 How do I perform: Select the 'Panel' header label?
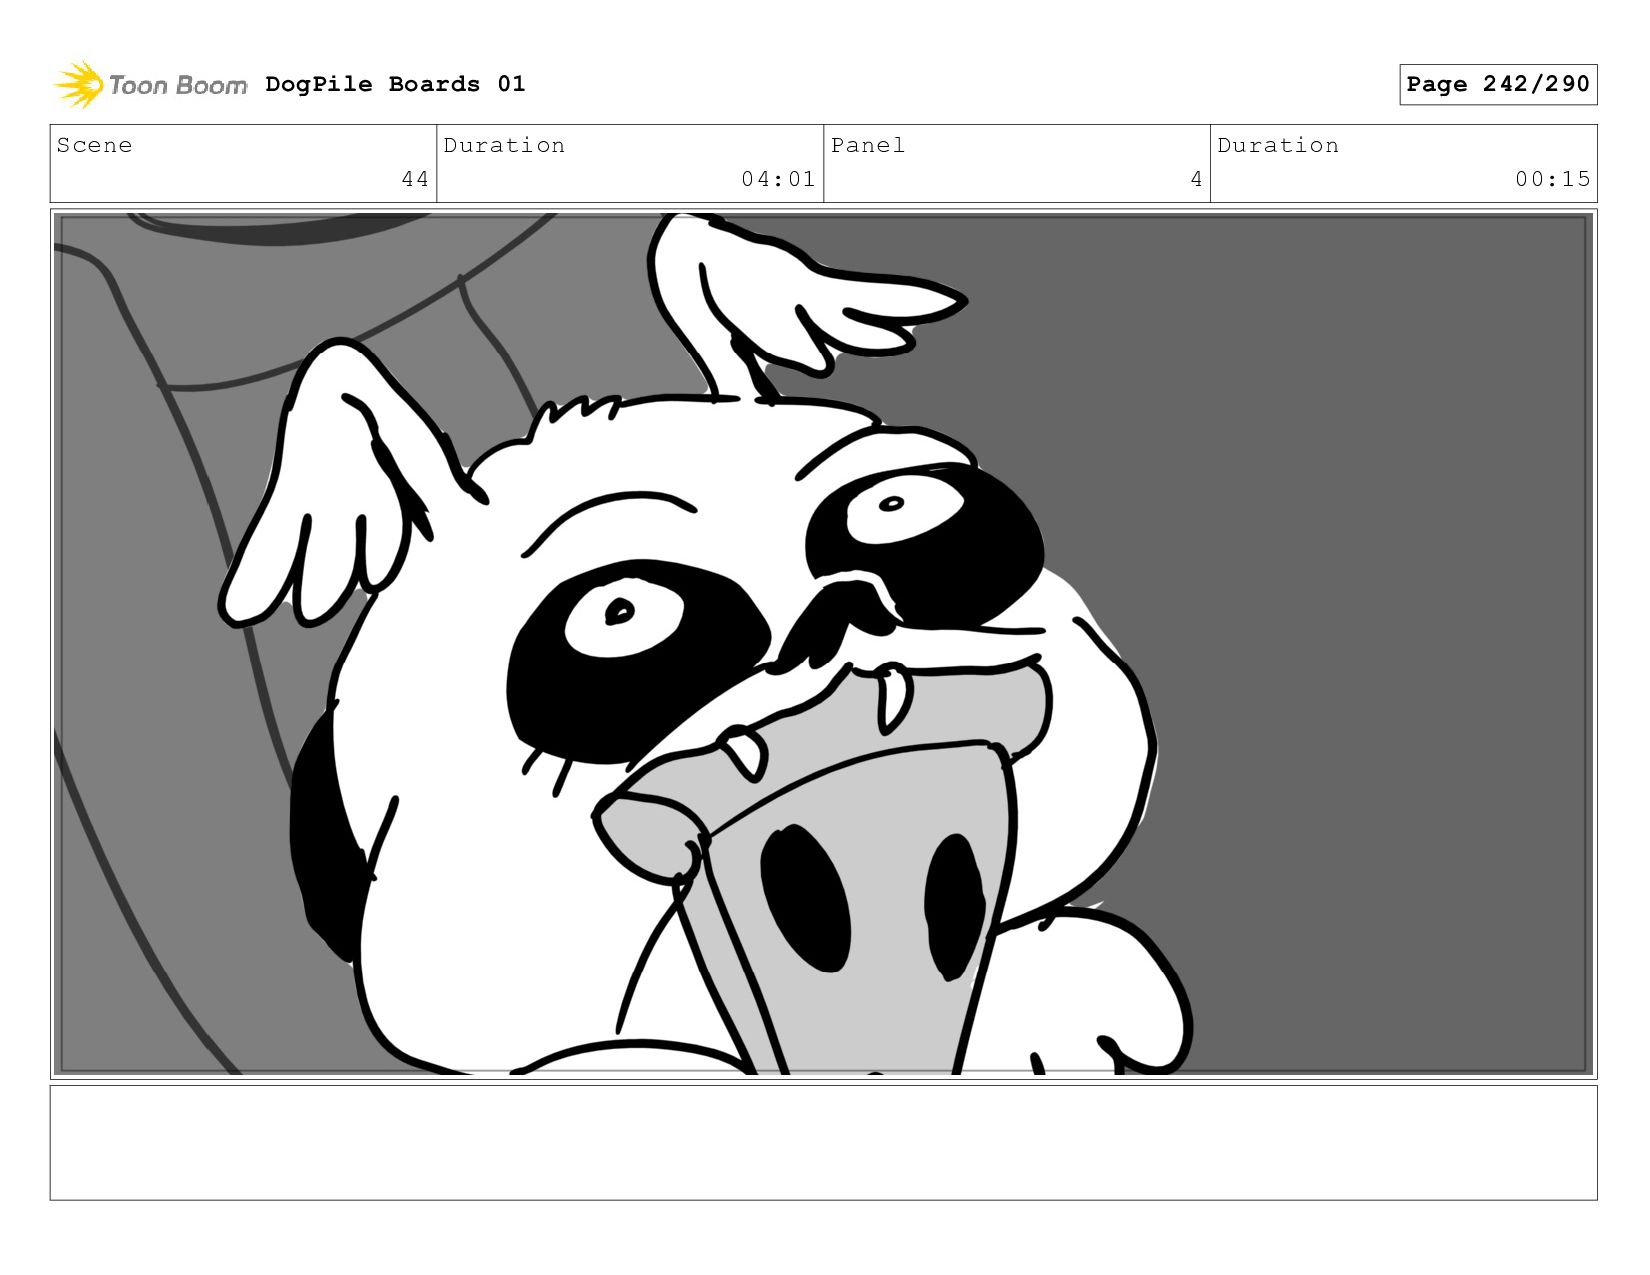868,145
